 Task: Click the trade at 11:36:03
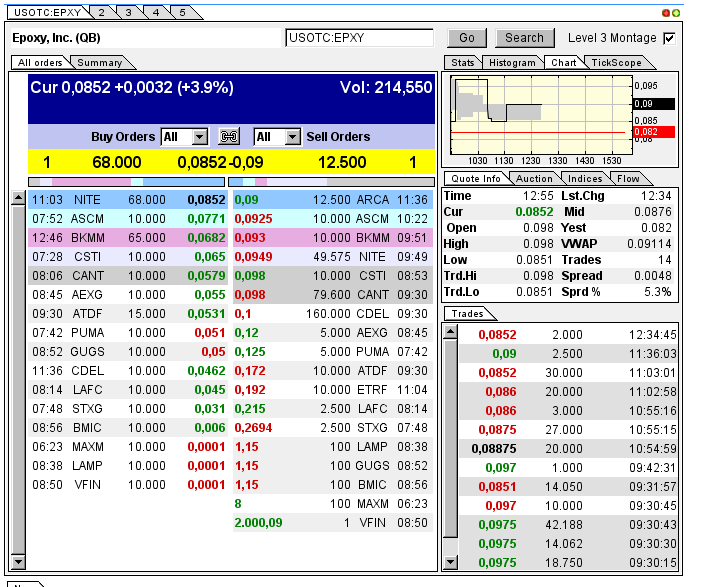coord(568,354)
